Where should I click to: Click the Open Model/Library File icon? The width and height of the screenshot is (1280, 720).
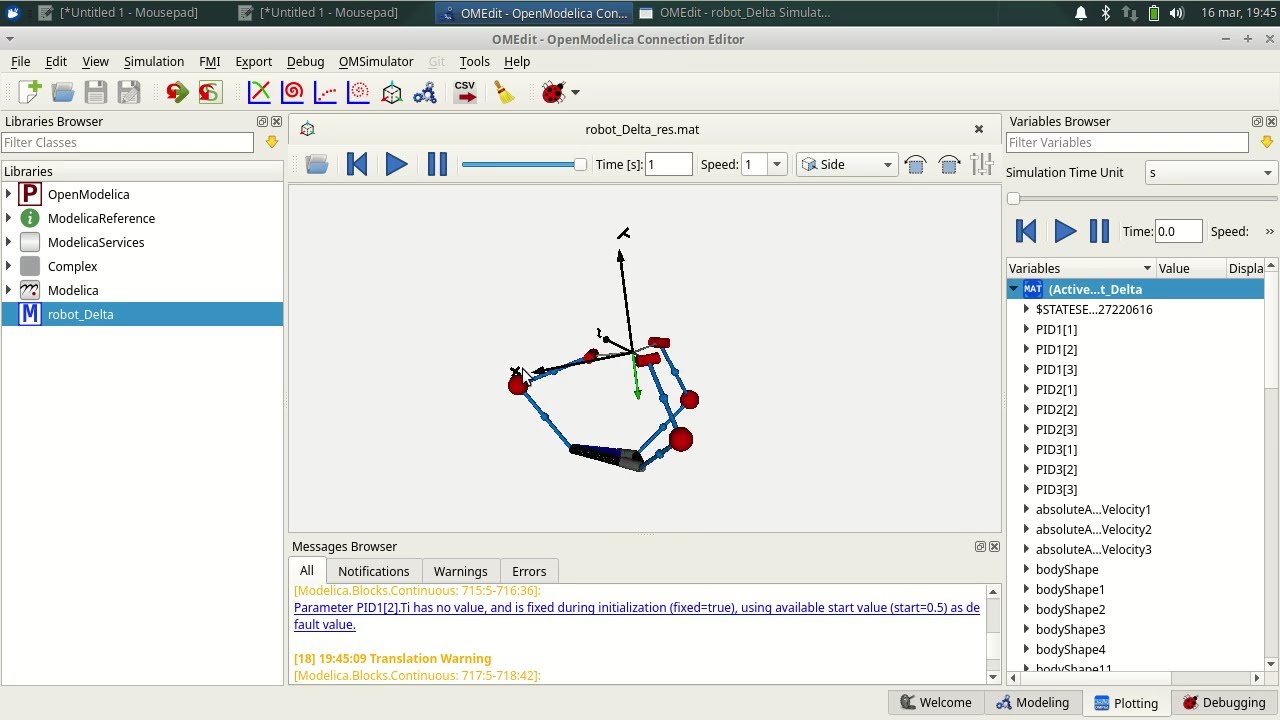click(63, 92)
